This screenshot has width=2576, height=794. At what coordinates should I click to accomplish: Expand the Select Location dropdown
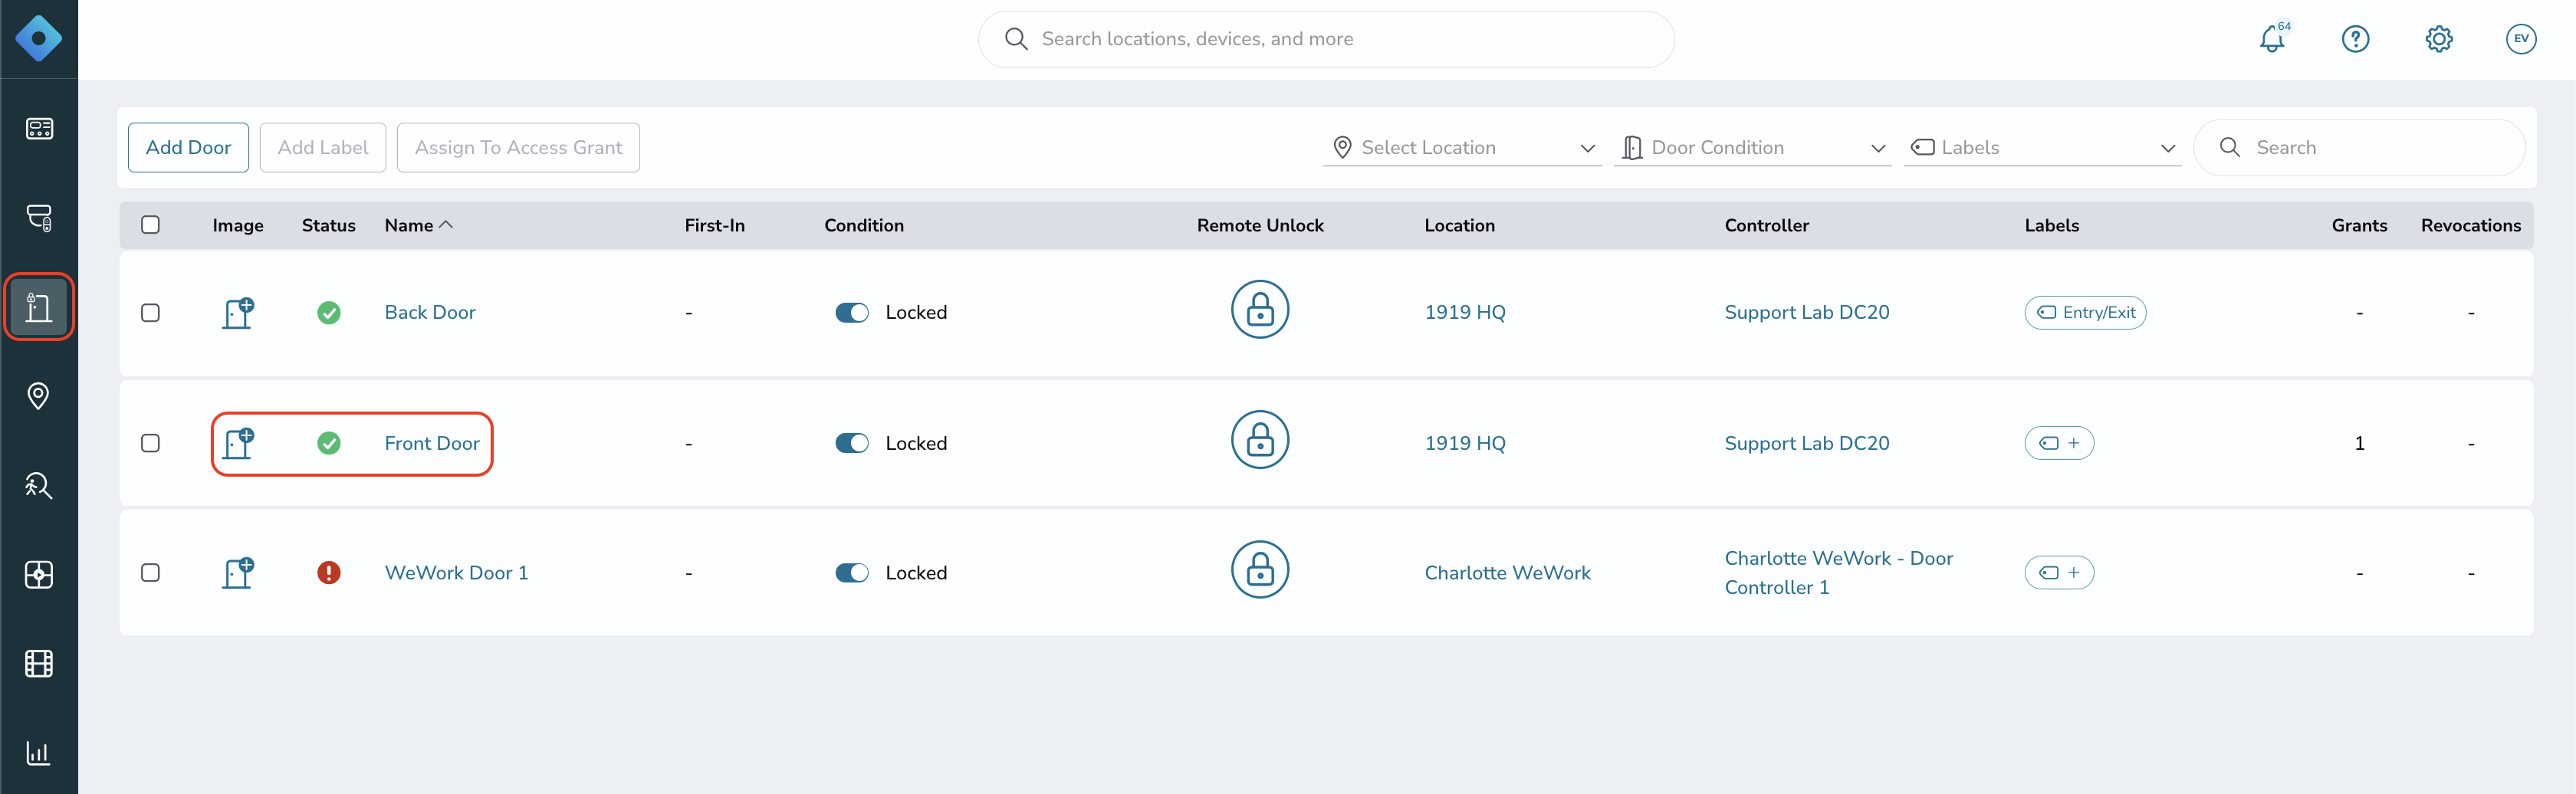1461,148
